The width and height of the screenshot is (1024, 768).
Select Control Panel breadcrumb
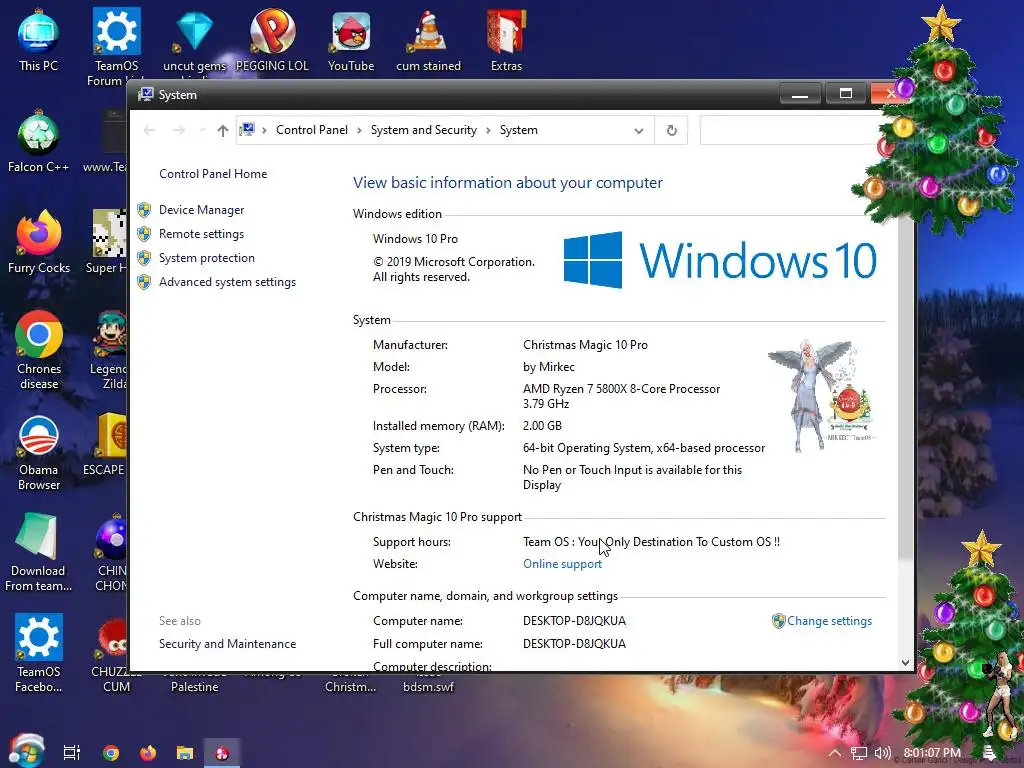pos(312,130)
